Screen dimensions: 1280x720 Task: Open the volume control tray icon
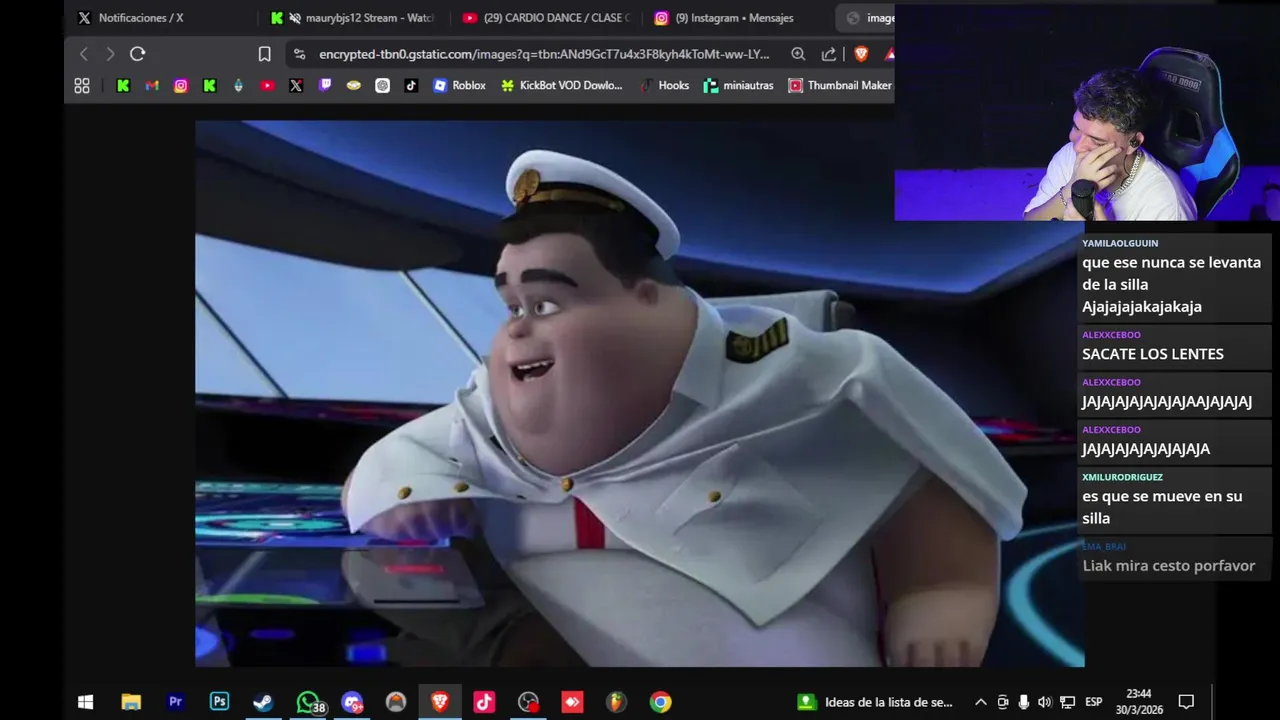1045,702
